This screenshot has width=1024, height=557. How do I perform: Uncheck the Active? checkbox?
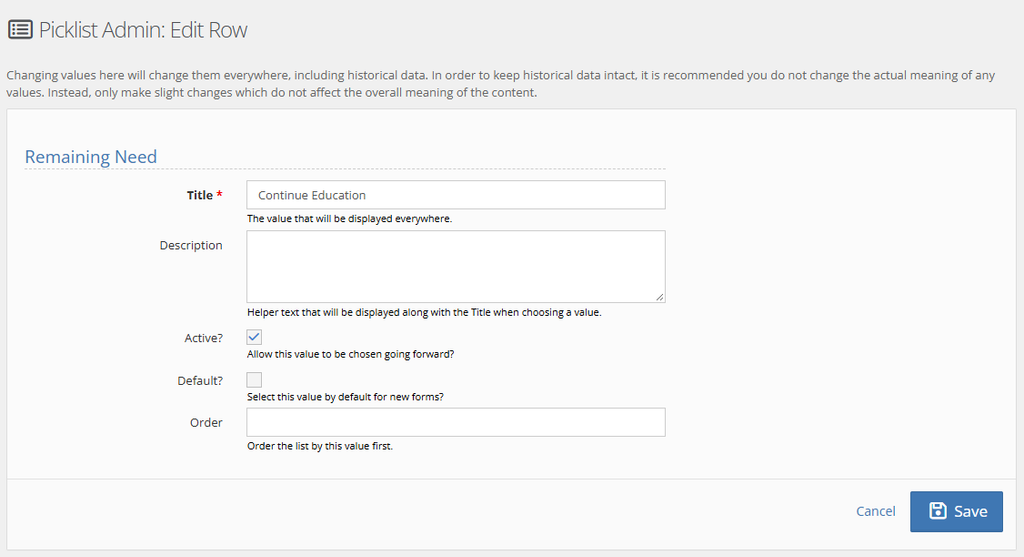(254, 337)
